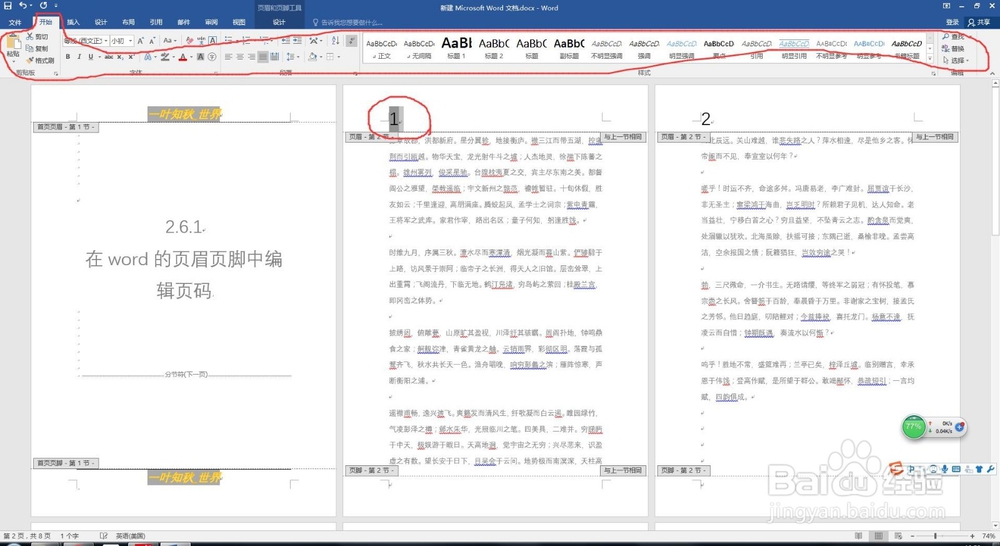The image size is (1000, 546).
Task: Toggle bold formatting
Action: click(68, 57)
